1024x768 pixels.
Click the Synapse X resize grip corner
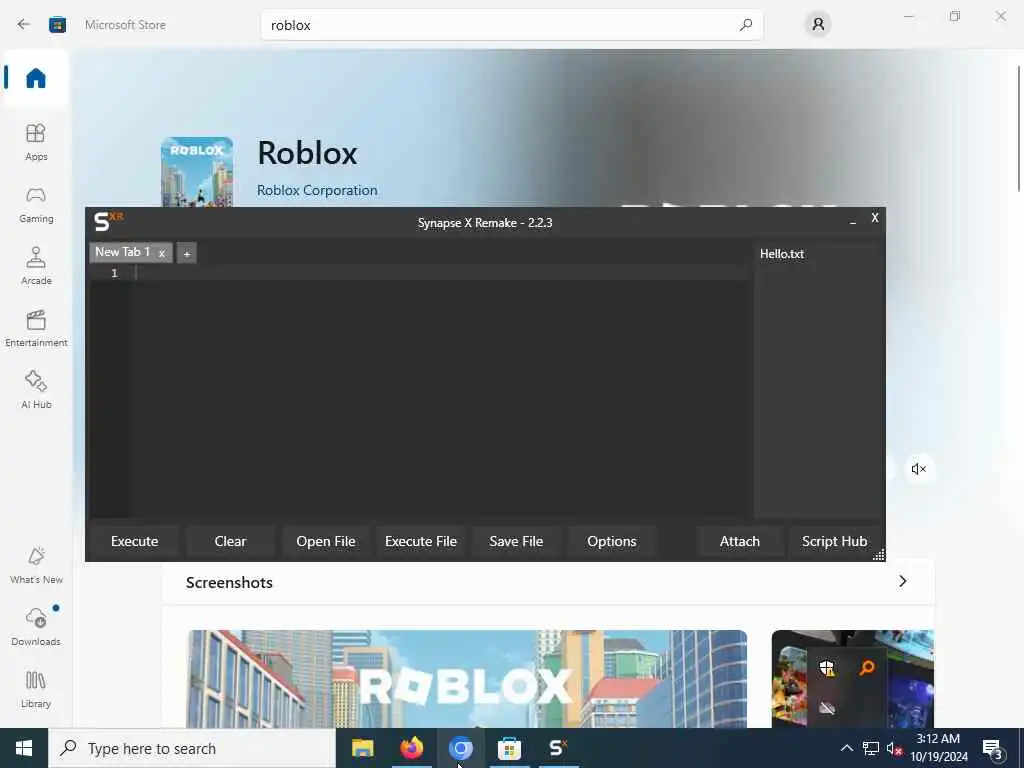point(879,554)
